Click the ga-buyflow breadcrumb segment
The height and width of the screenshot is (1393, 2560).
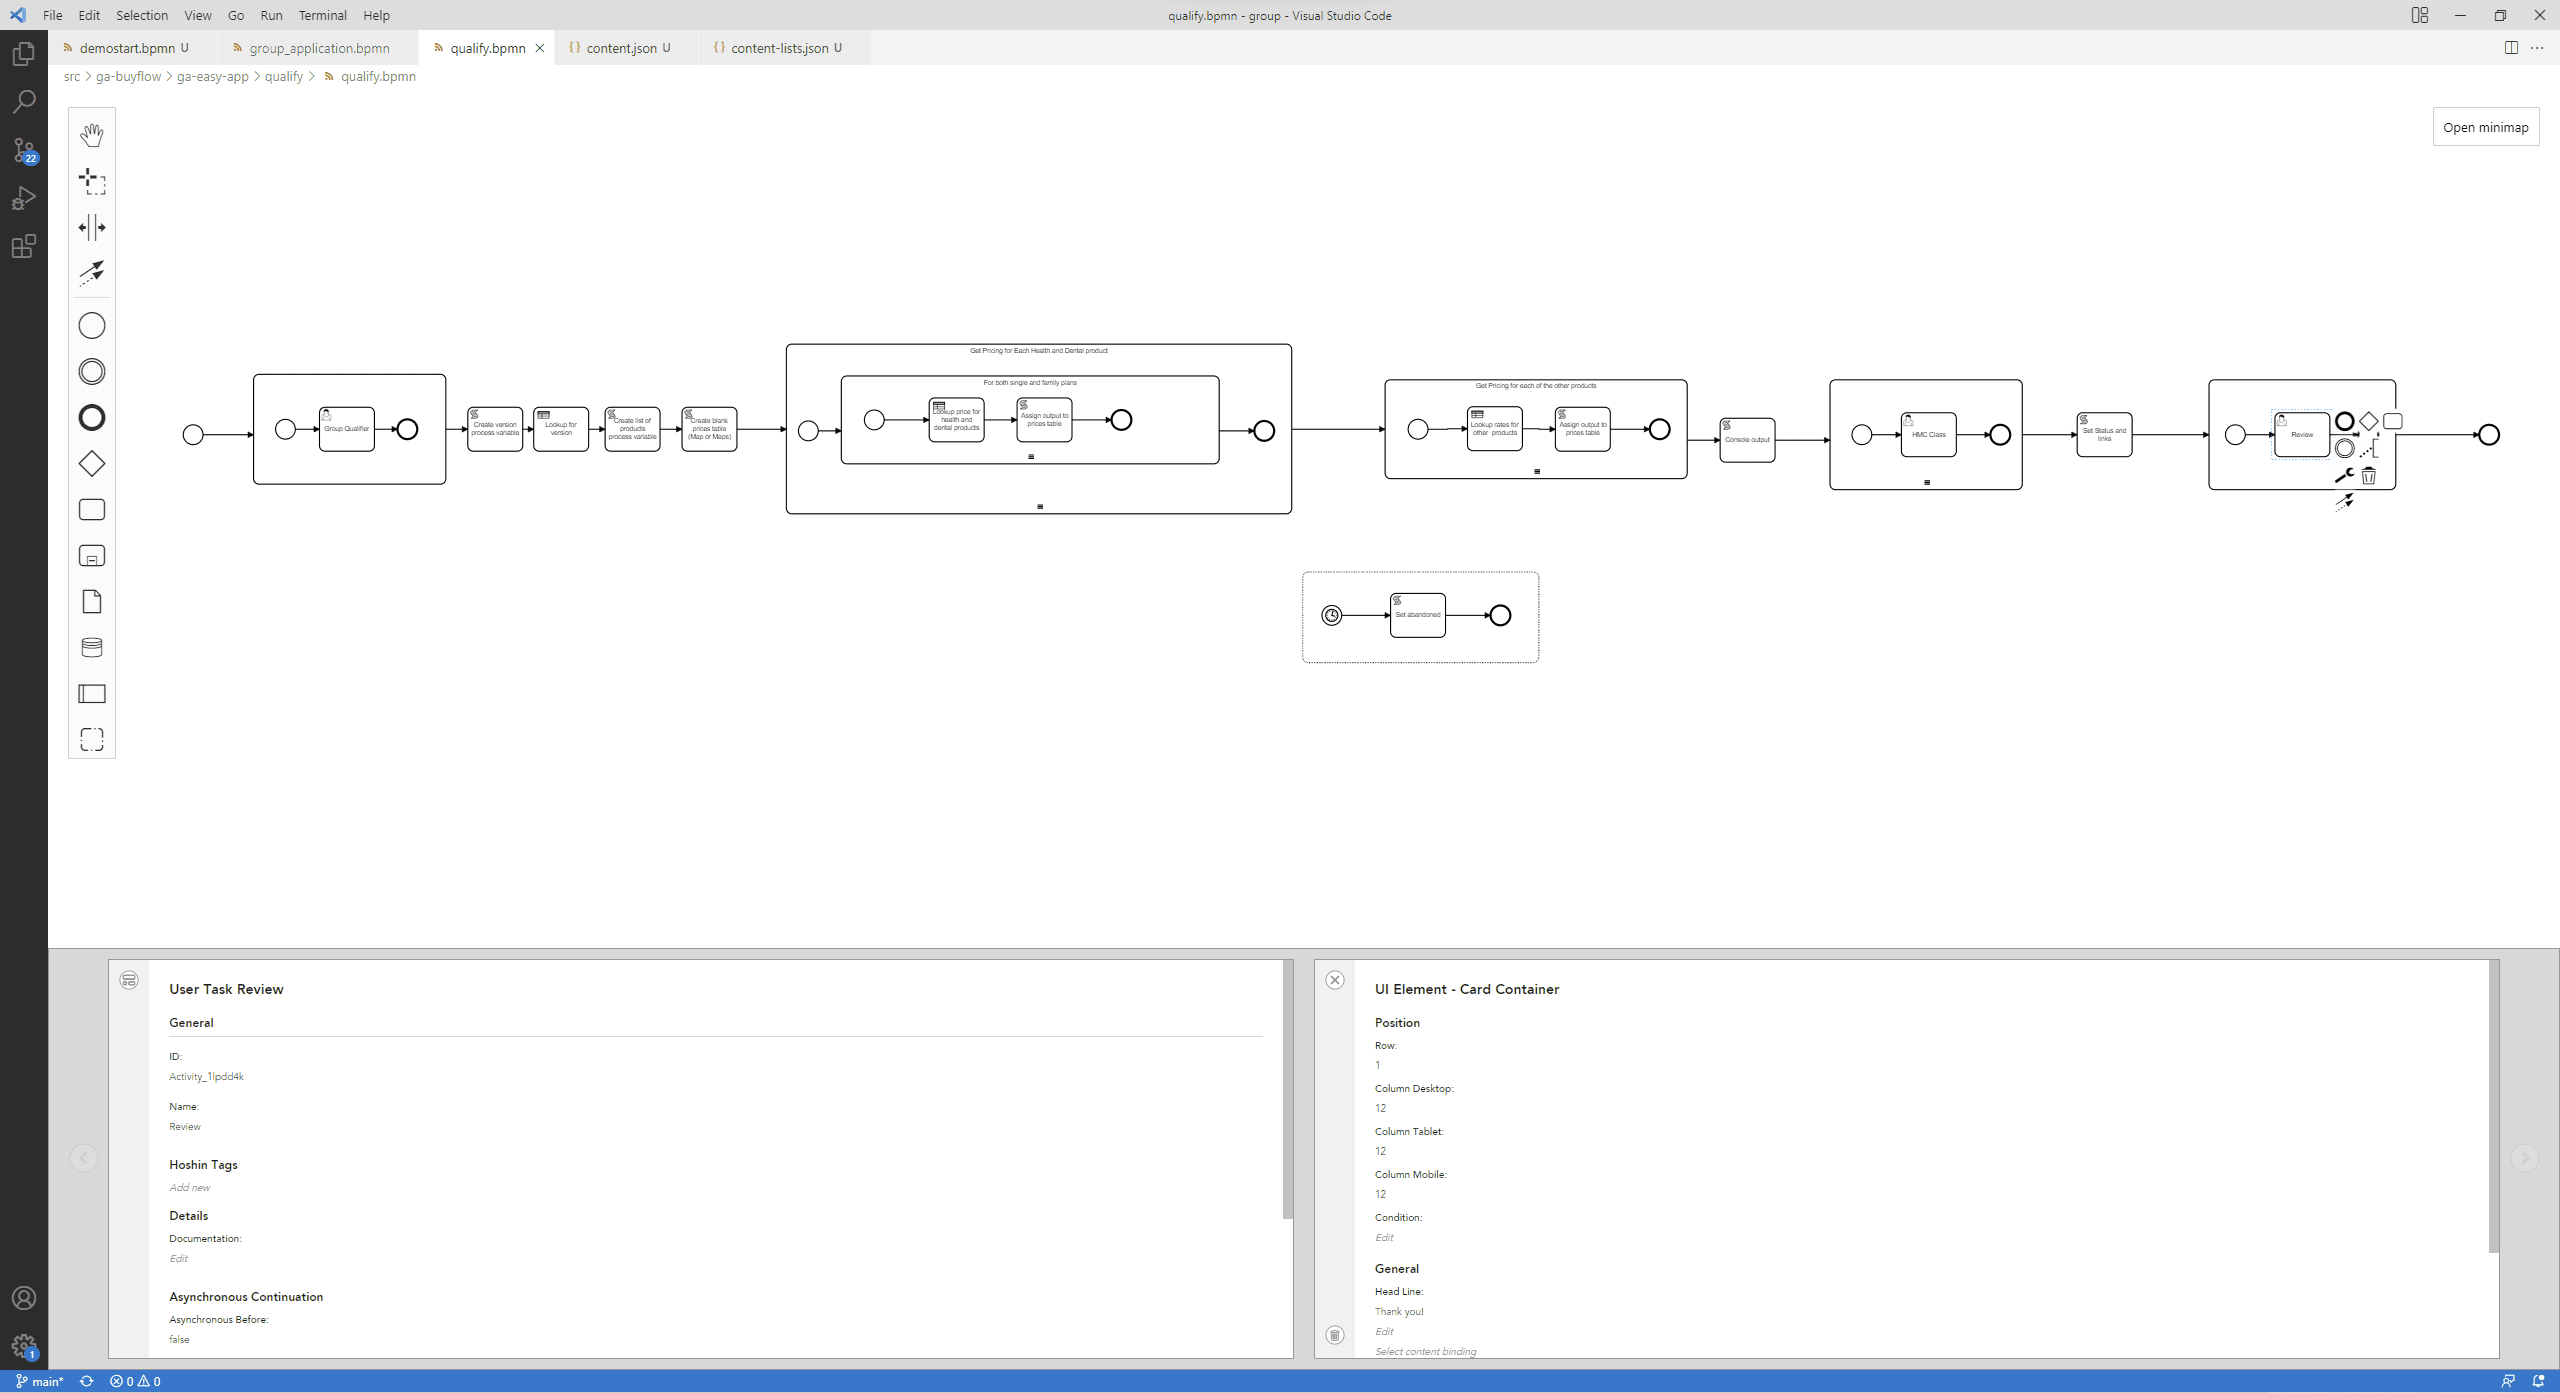point(128,76)
